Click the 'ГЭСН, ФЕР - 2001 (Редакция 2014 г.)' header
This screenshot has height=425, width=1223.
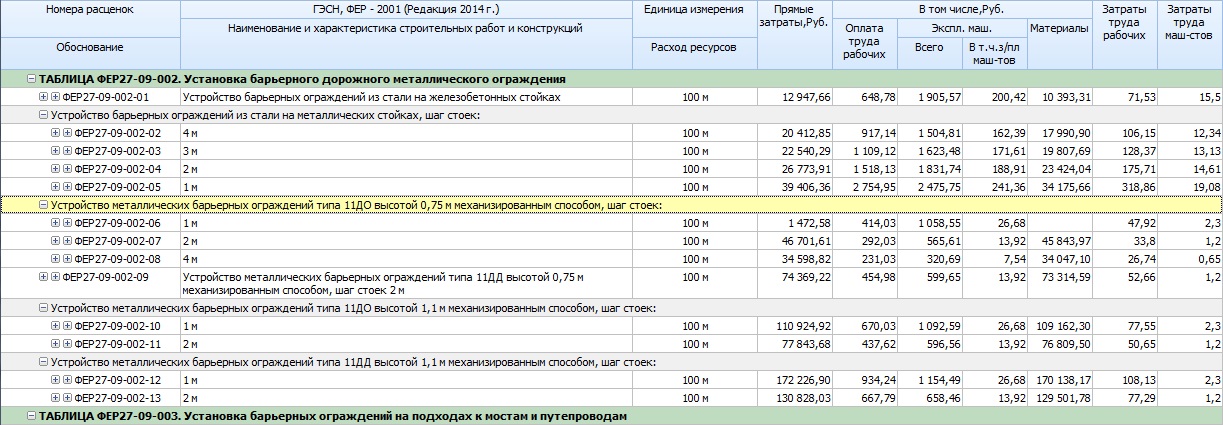[x=406, y=9]
